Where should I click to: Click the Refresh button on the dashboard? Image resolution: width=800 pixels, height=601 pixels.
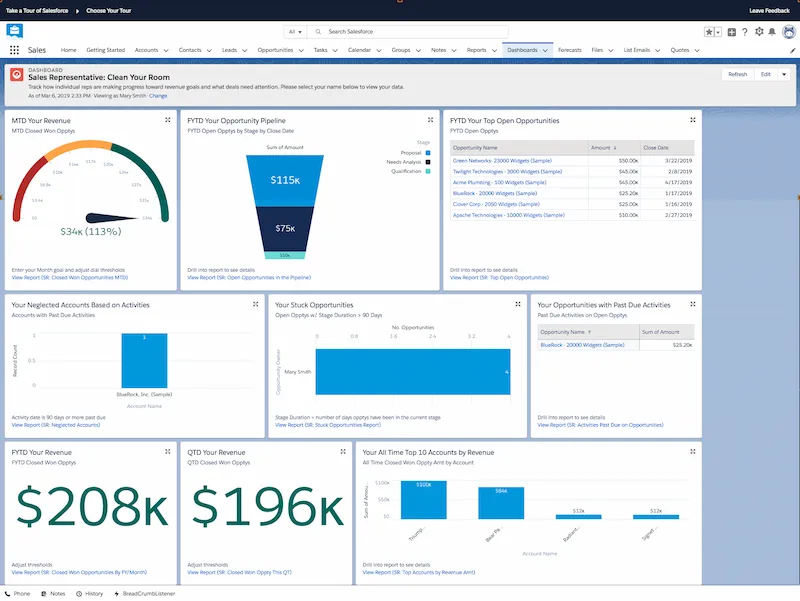pos(740,74)
